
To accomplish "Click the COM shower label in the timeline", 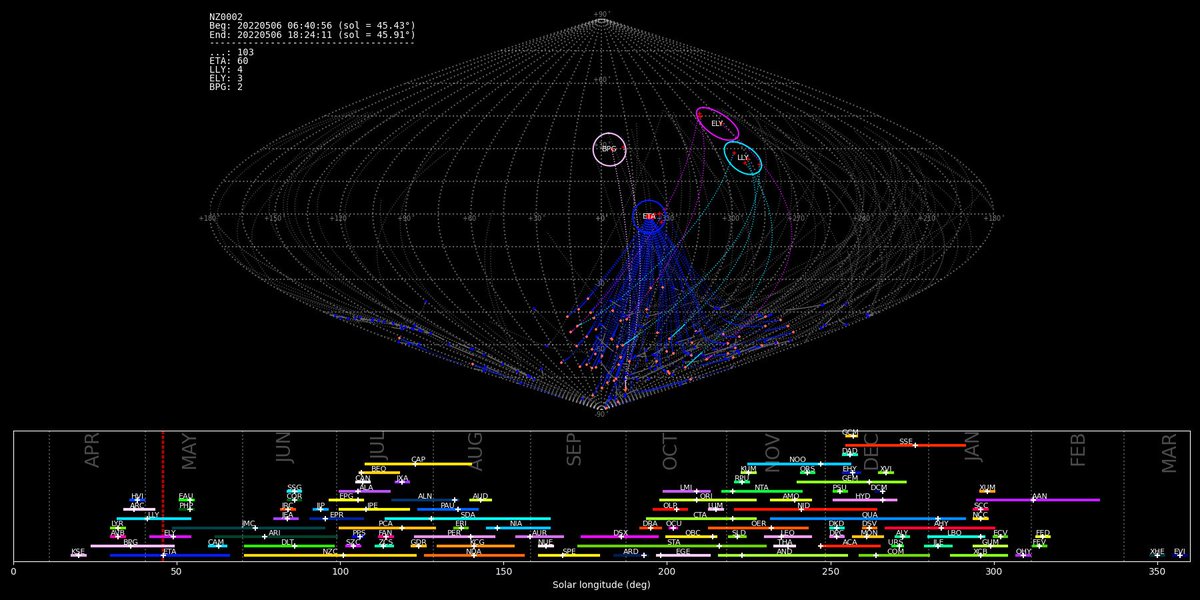I will click(x=895, y=551).
